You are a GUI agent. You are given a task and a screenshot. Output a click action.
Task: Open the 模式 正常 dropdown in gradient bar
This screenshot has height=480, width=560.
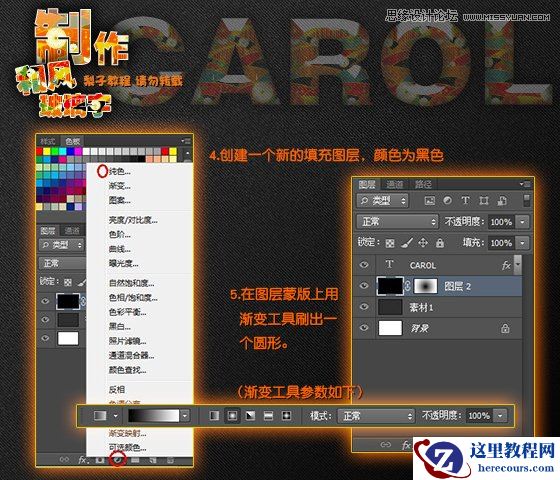(376, 416)
